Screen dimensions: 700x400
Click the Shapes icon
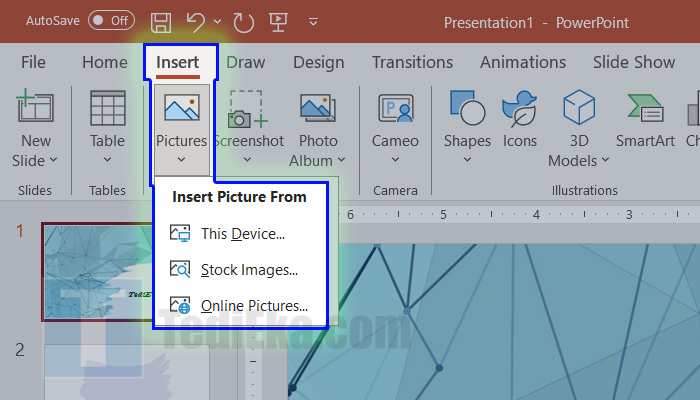point(467,108)
